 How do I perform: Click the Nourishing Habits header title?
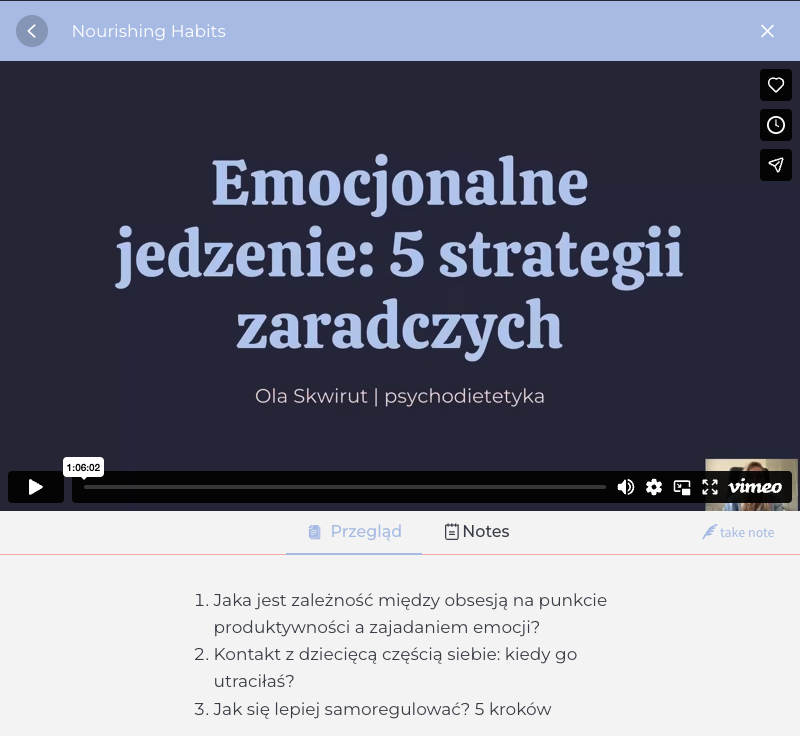tap(148, 31)
